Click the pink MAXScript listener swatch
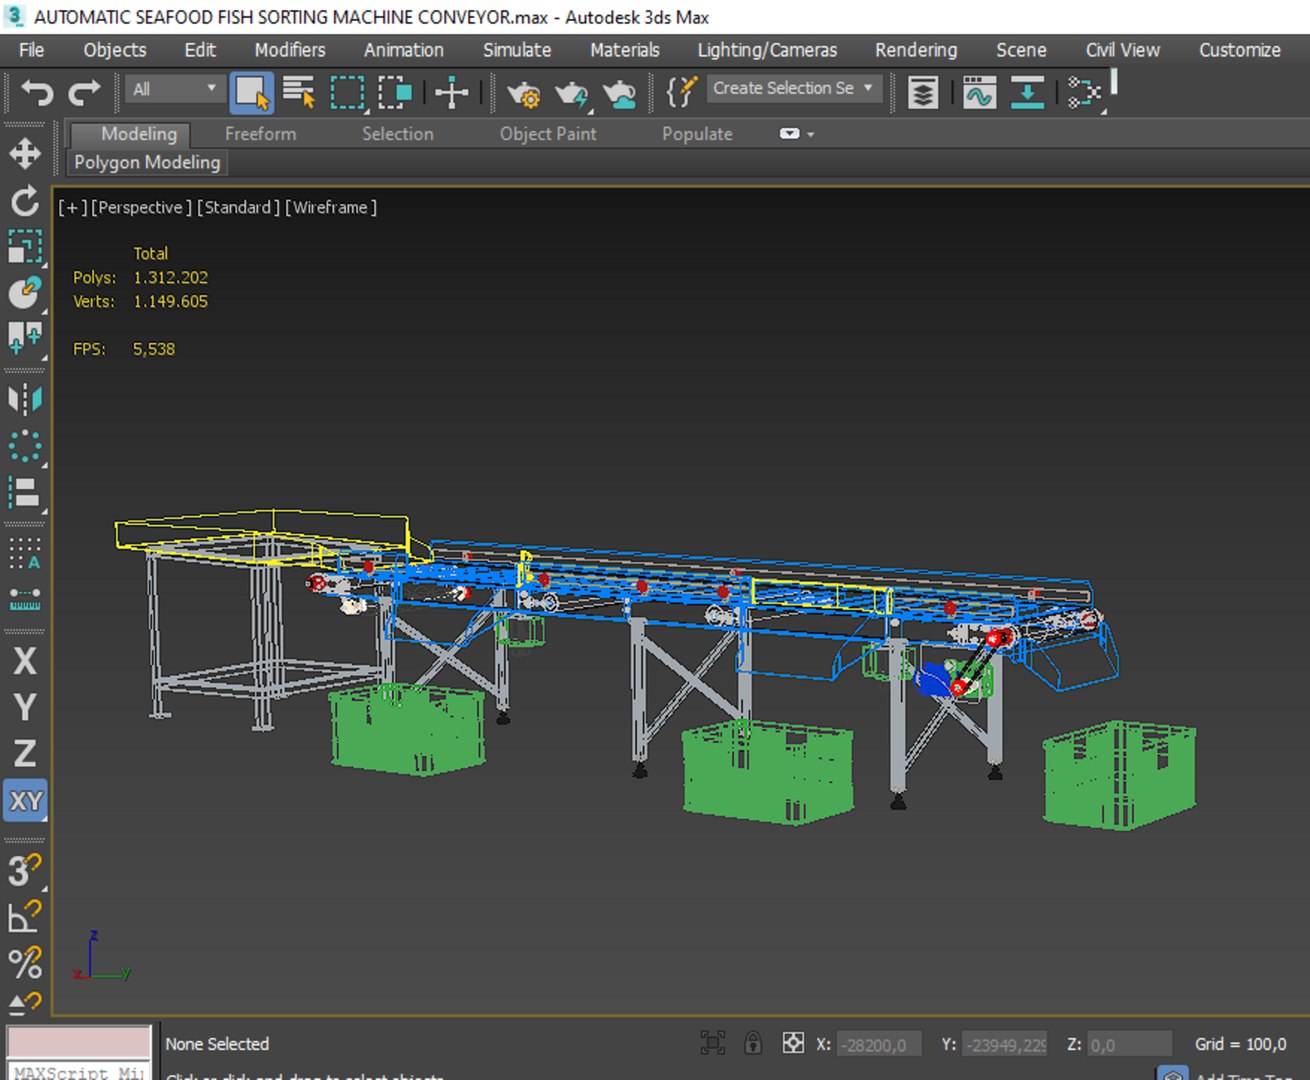The width and height of the screenshot is (1310, 1080). pos(79,1041)
